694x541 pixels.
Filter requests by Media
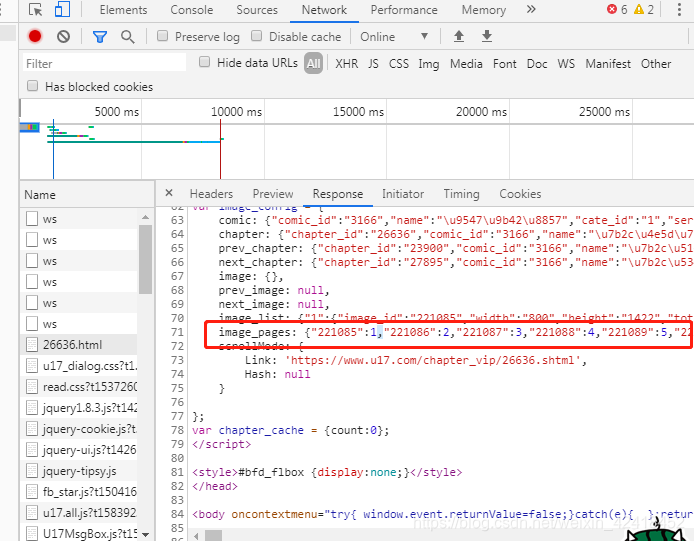(466, 64)
